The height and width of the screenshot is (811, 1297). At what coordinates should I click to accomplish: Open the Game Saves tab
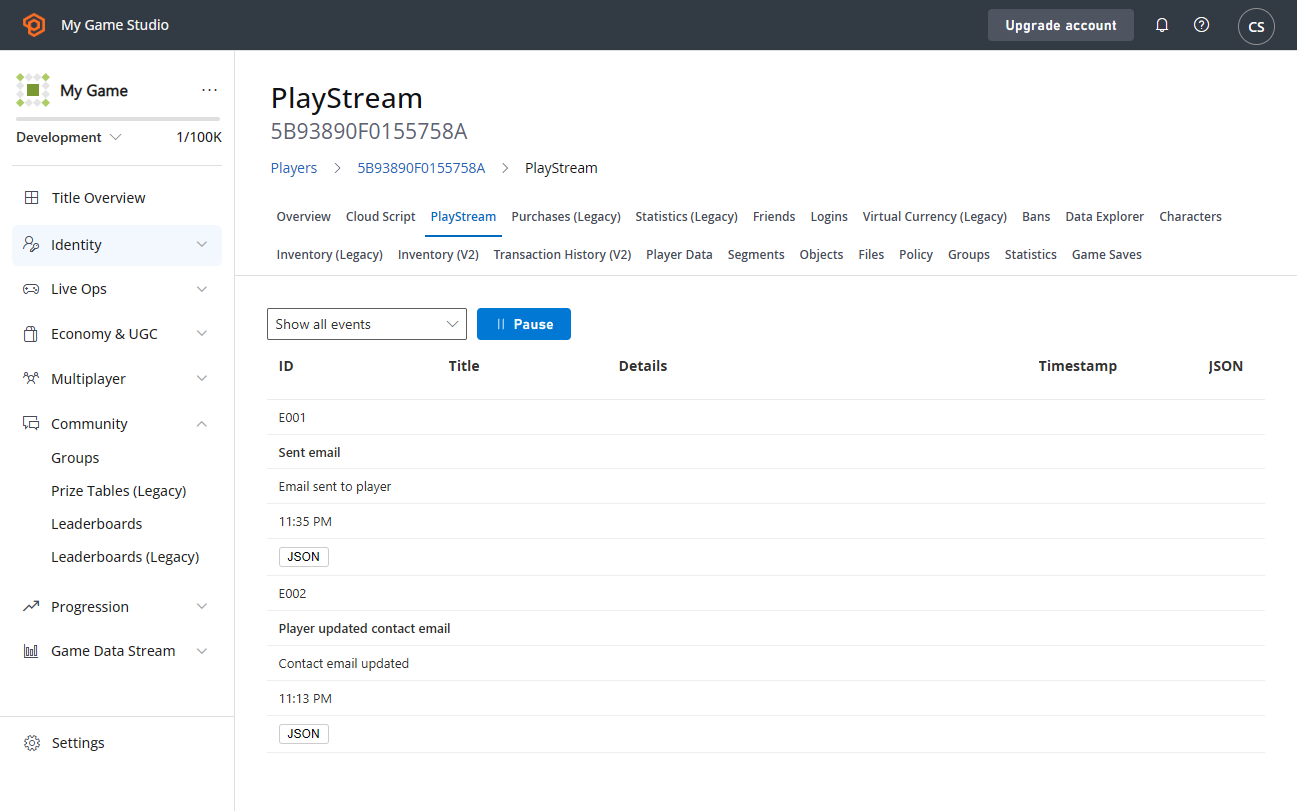coord(1107,254)
